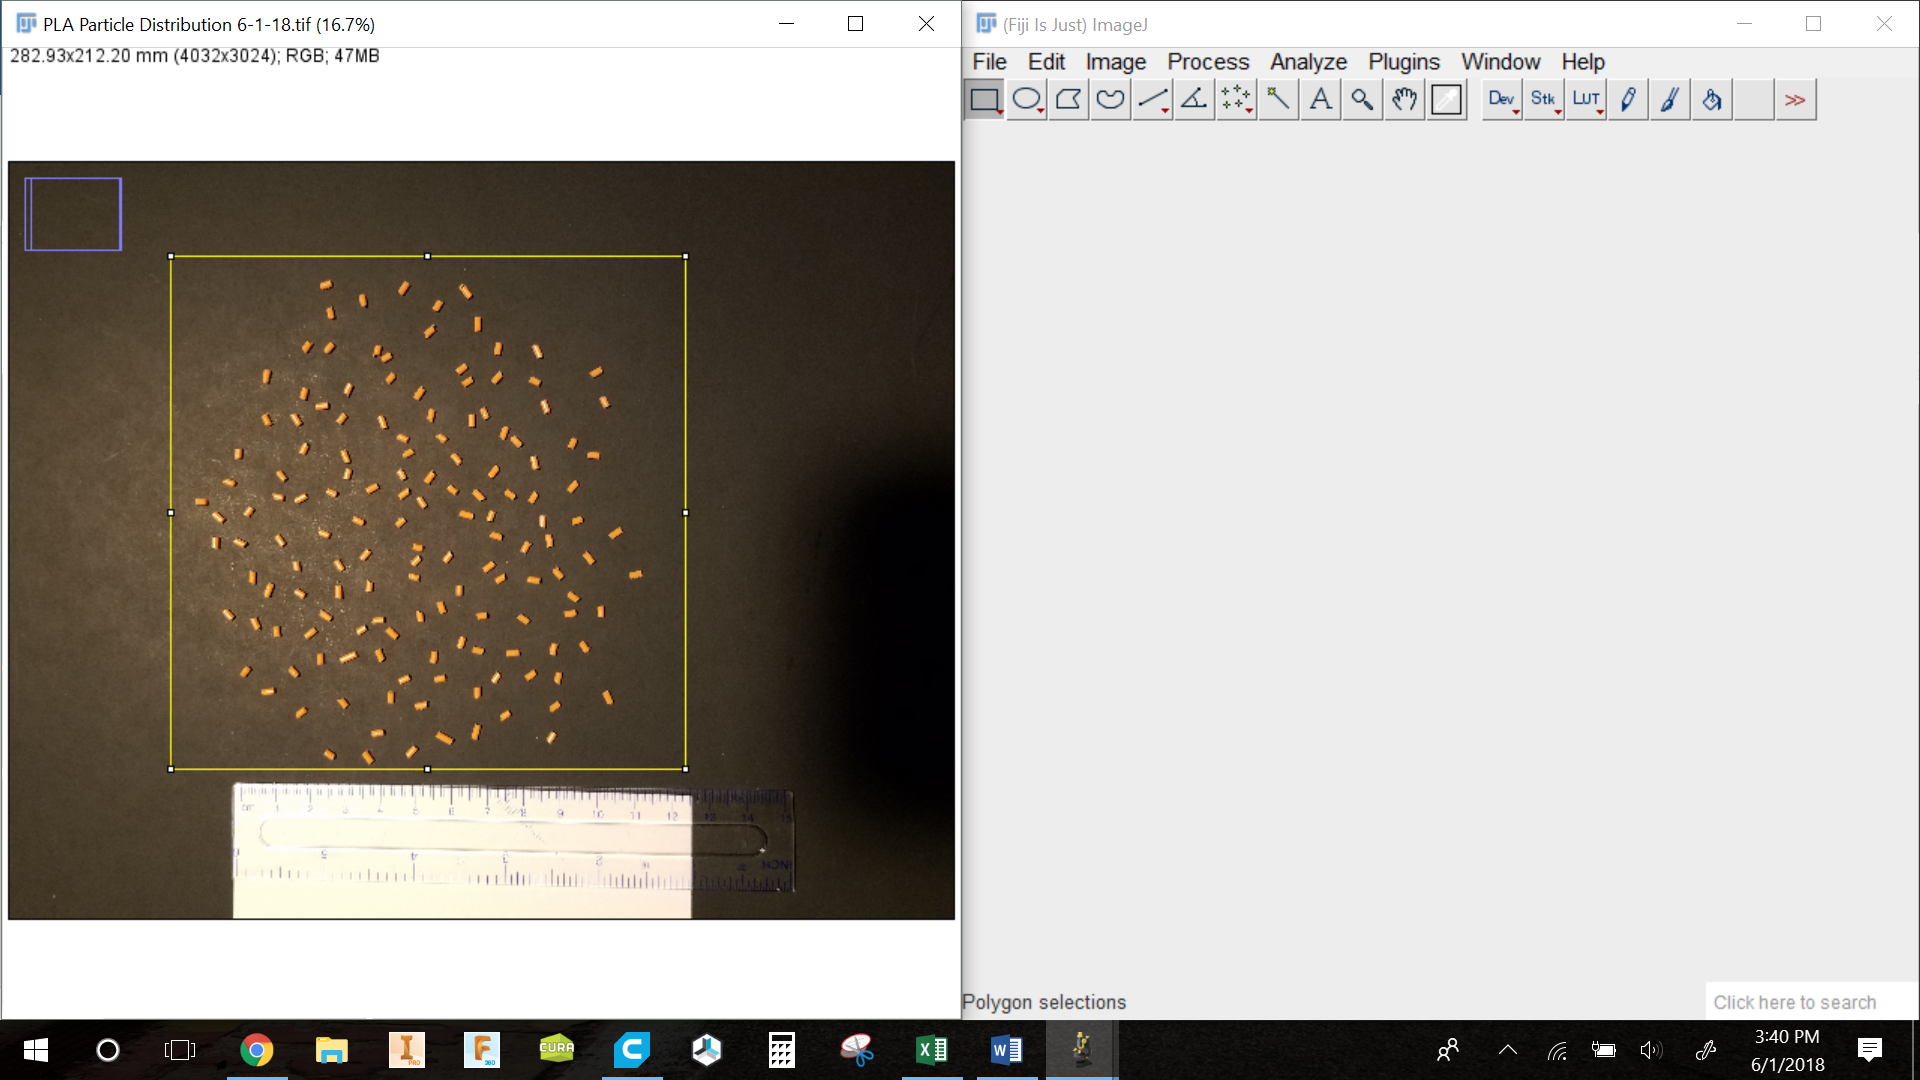Open the Stk stacks menu dropdown
This screenshot has width=1920, height=1080.
point(1543,99)
